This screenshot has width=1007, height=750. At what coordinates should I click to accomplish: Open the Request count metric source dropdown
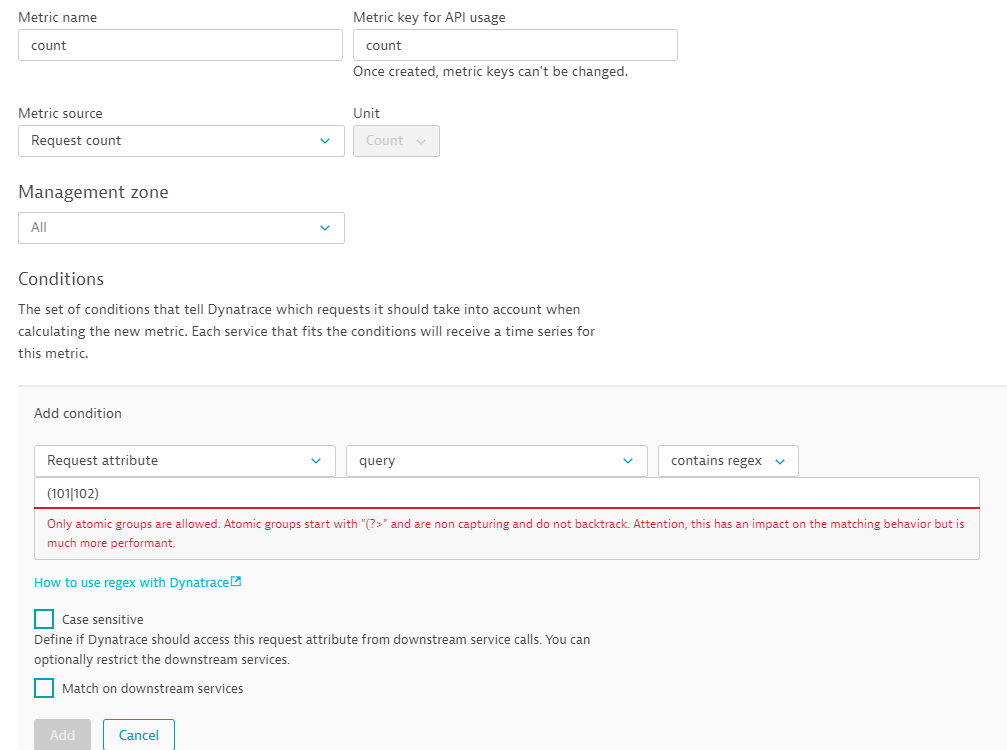click(181, 141)
